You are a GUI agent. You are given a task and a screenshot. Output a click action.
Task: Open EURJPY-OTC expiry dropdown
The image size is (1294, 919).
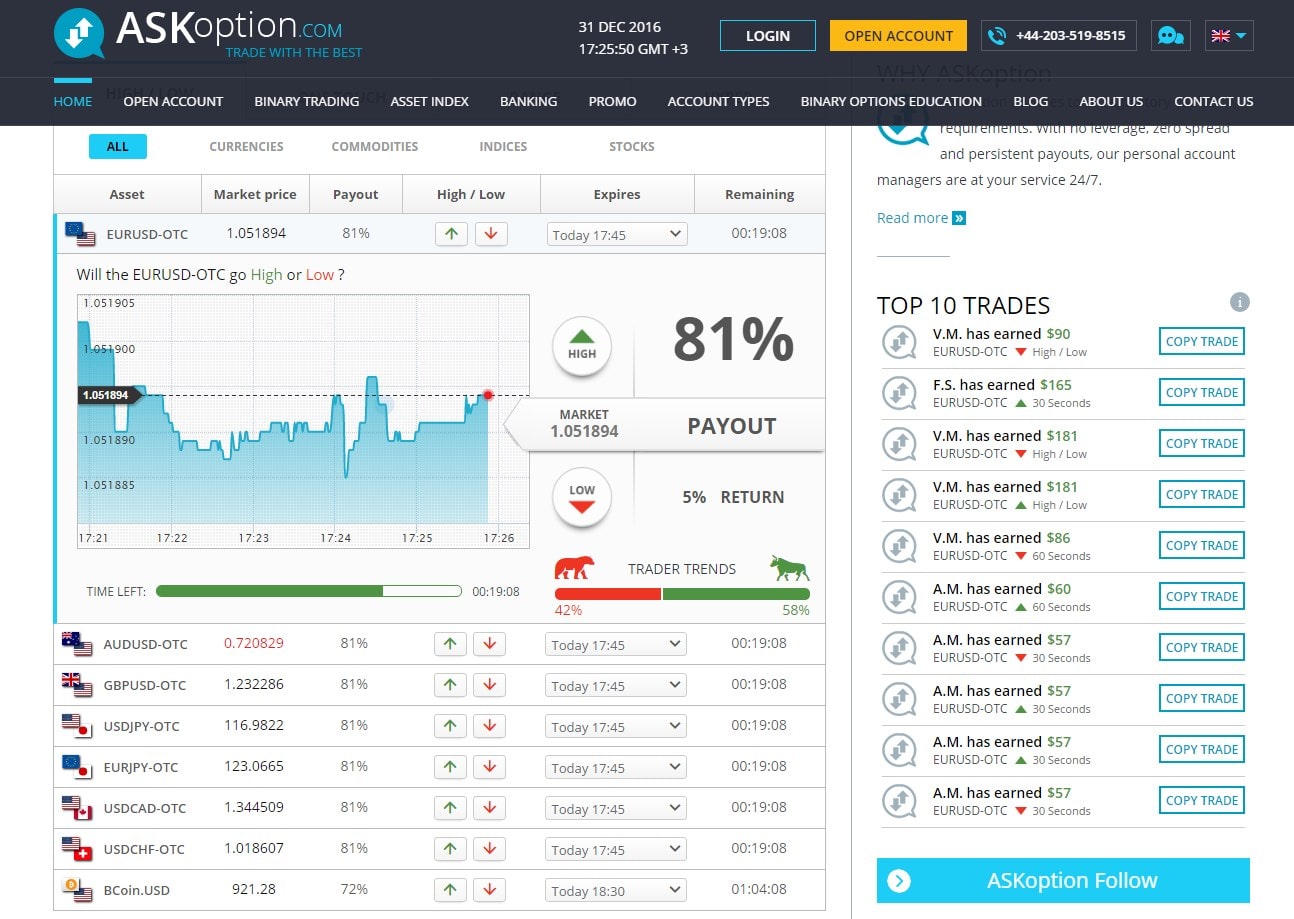click(x=616, y=768)
